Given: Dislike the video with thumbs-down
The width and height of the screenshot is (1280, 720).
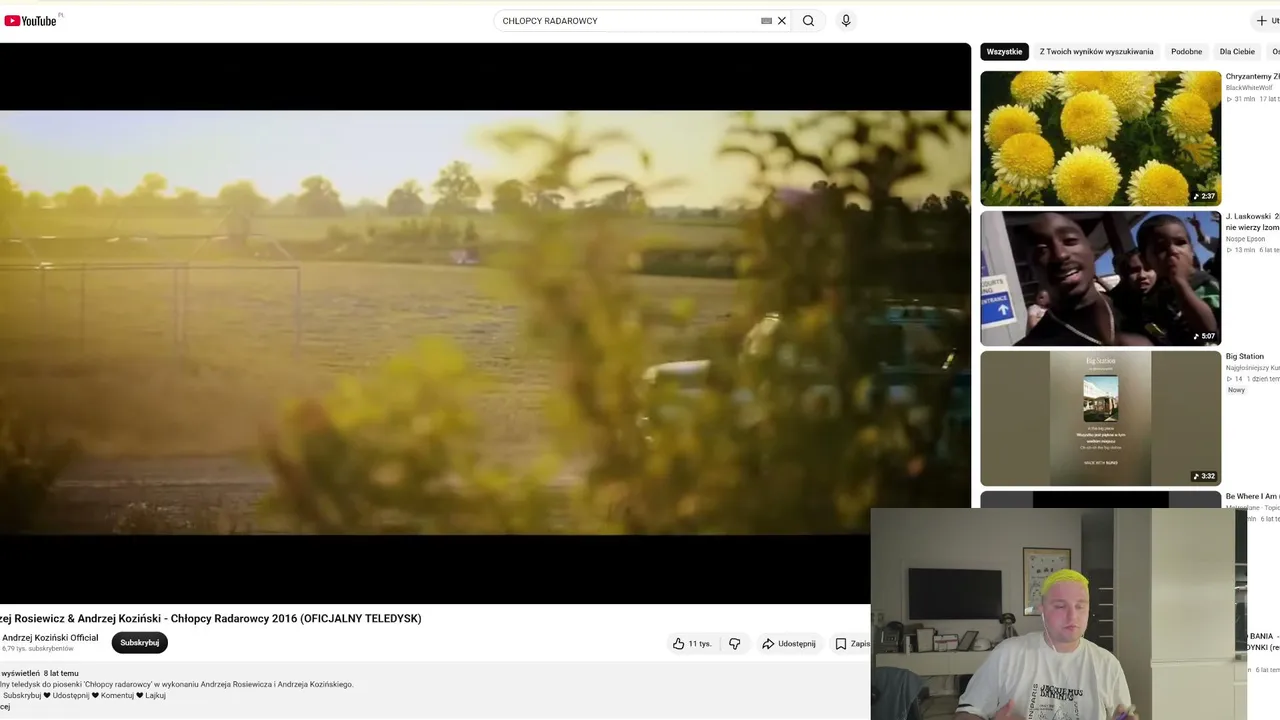Looking at the screenshot, I should point(735,644).
